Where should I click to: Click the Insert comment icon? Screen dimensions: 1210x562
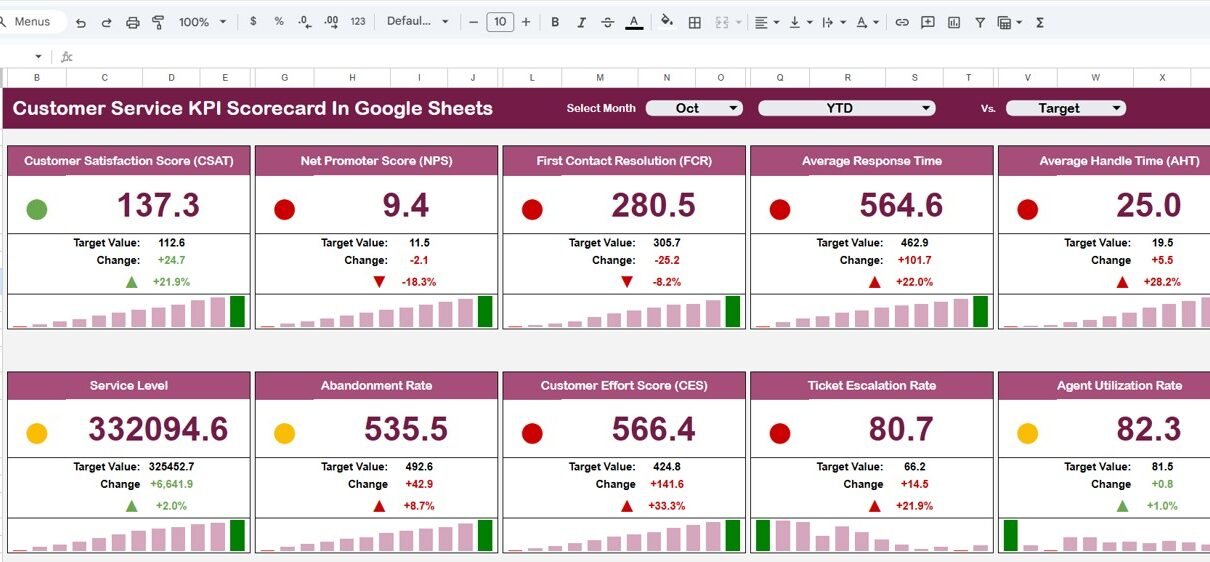coord(928,22)
